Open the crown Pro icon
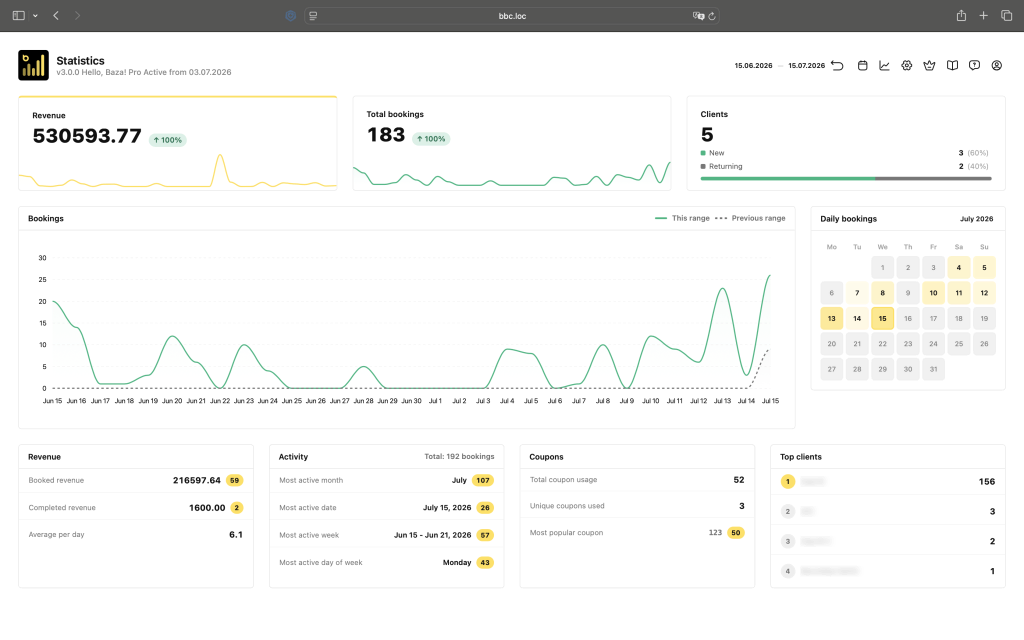The width and height of the screenshot is (1024, 640). (x=929, y=65)
